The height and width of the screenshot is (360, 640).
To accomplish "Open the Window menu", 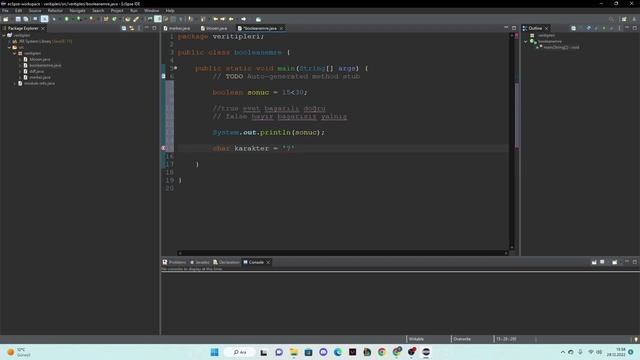I will click(151, 11).
